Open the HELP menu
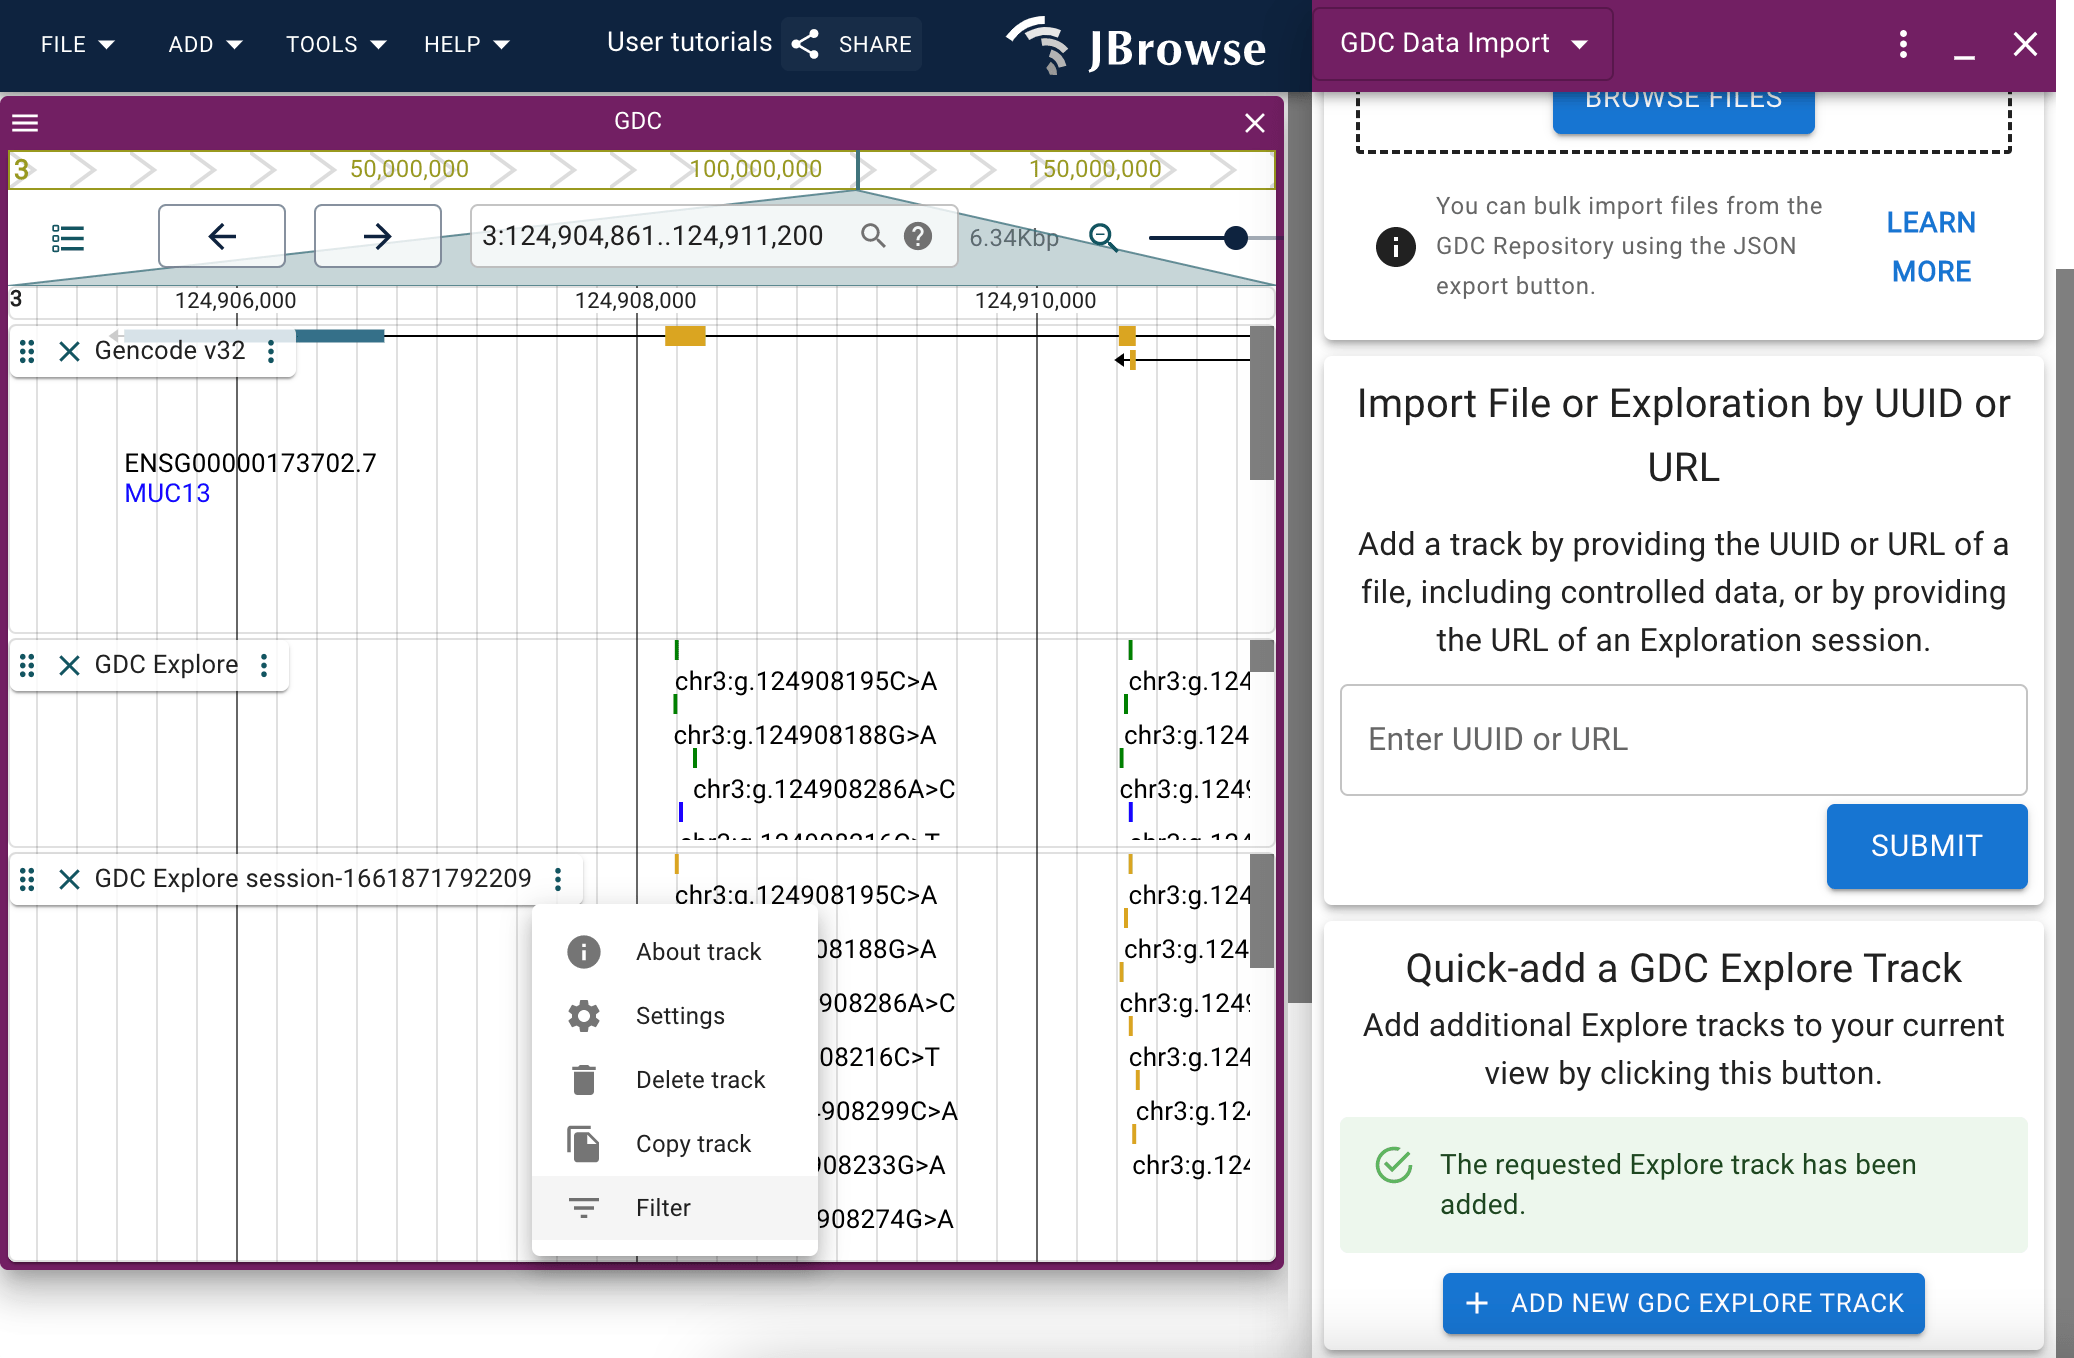Viewport: 2074px width, 1358px height. [x=466, y=44]
